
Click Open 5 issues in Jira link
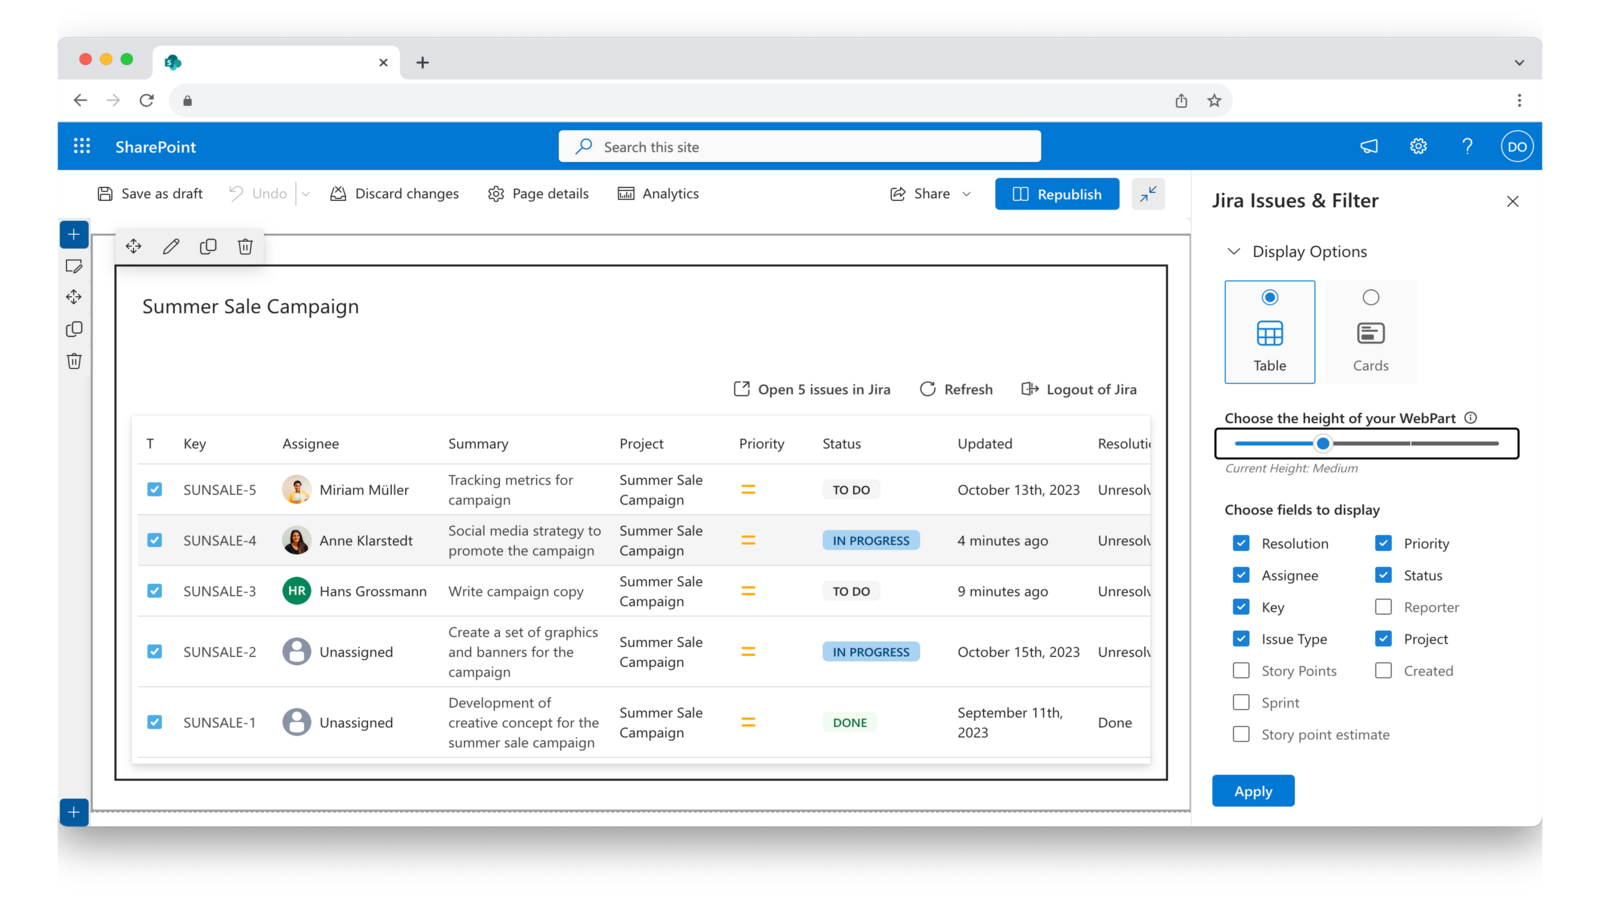812,389
